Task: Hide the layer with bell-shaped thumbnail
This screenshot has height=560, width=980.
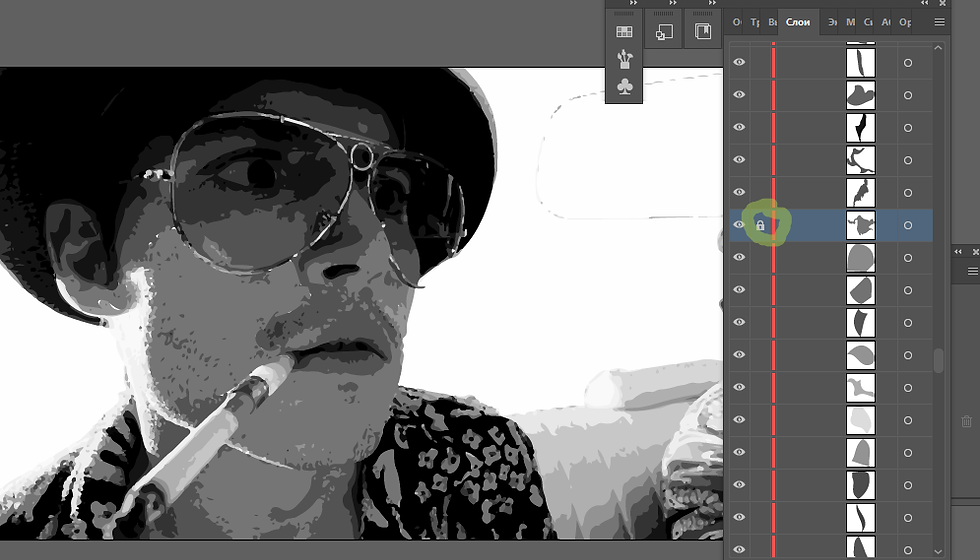Action: click(739, 452)
